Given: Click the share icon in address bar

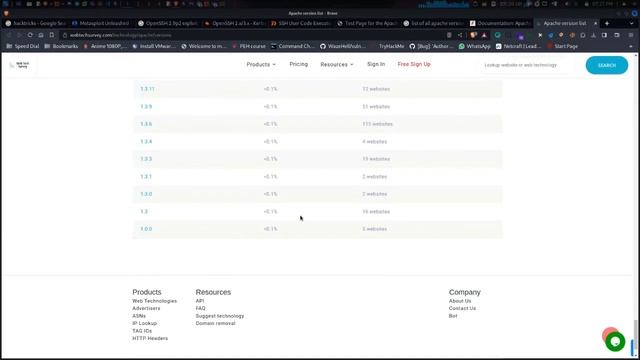Looking at the screenshot, I should coord(460,36).
